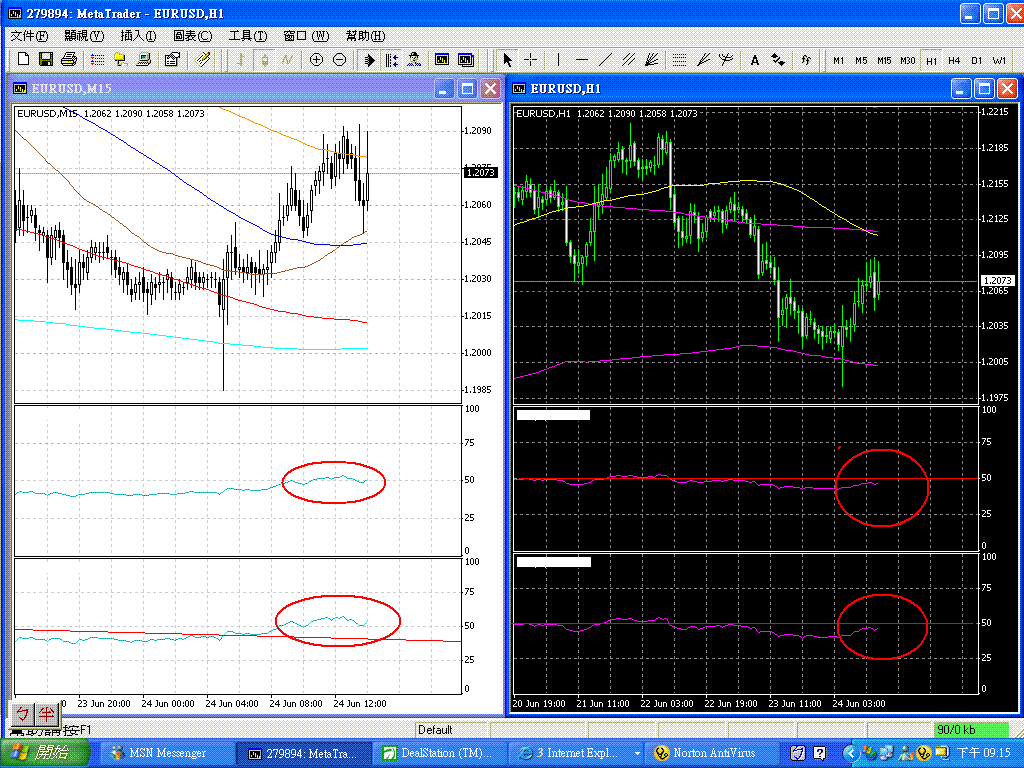
Task: Toggle chart auto scroll
Action: (369, 59)
